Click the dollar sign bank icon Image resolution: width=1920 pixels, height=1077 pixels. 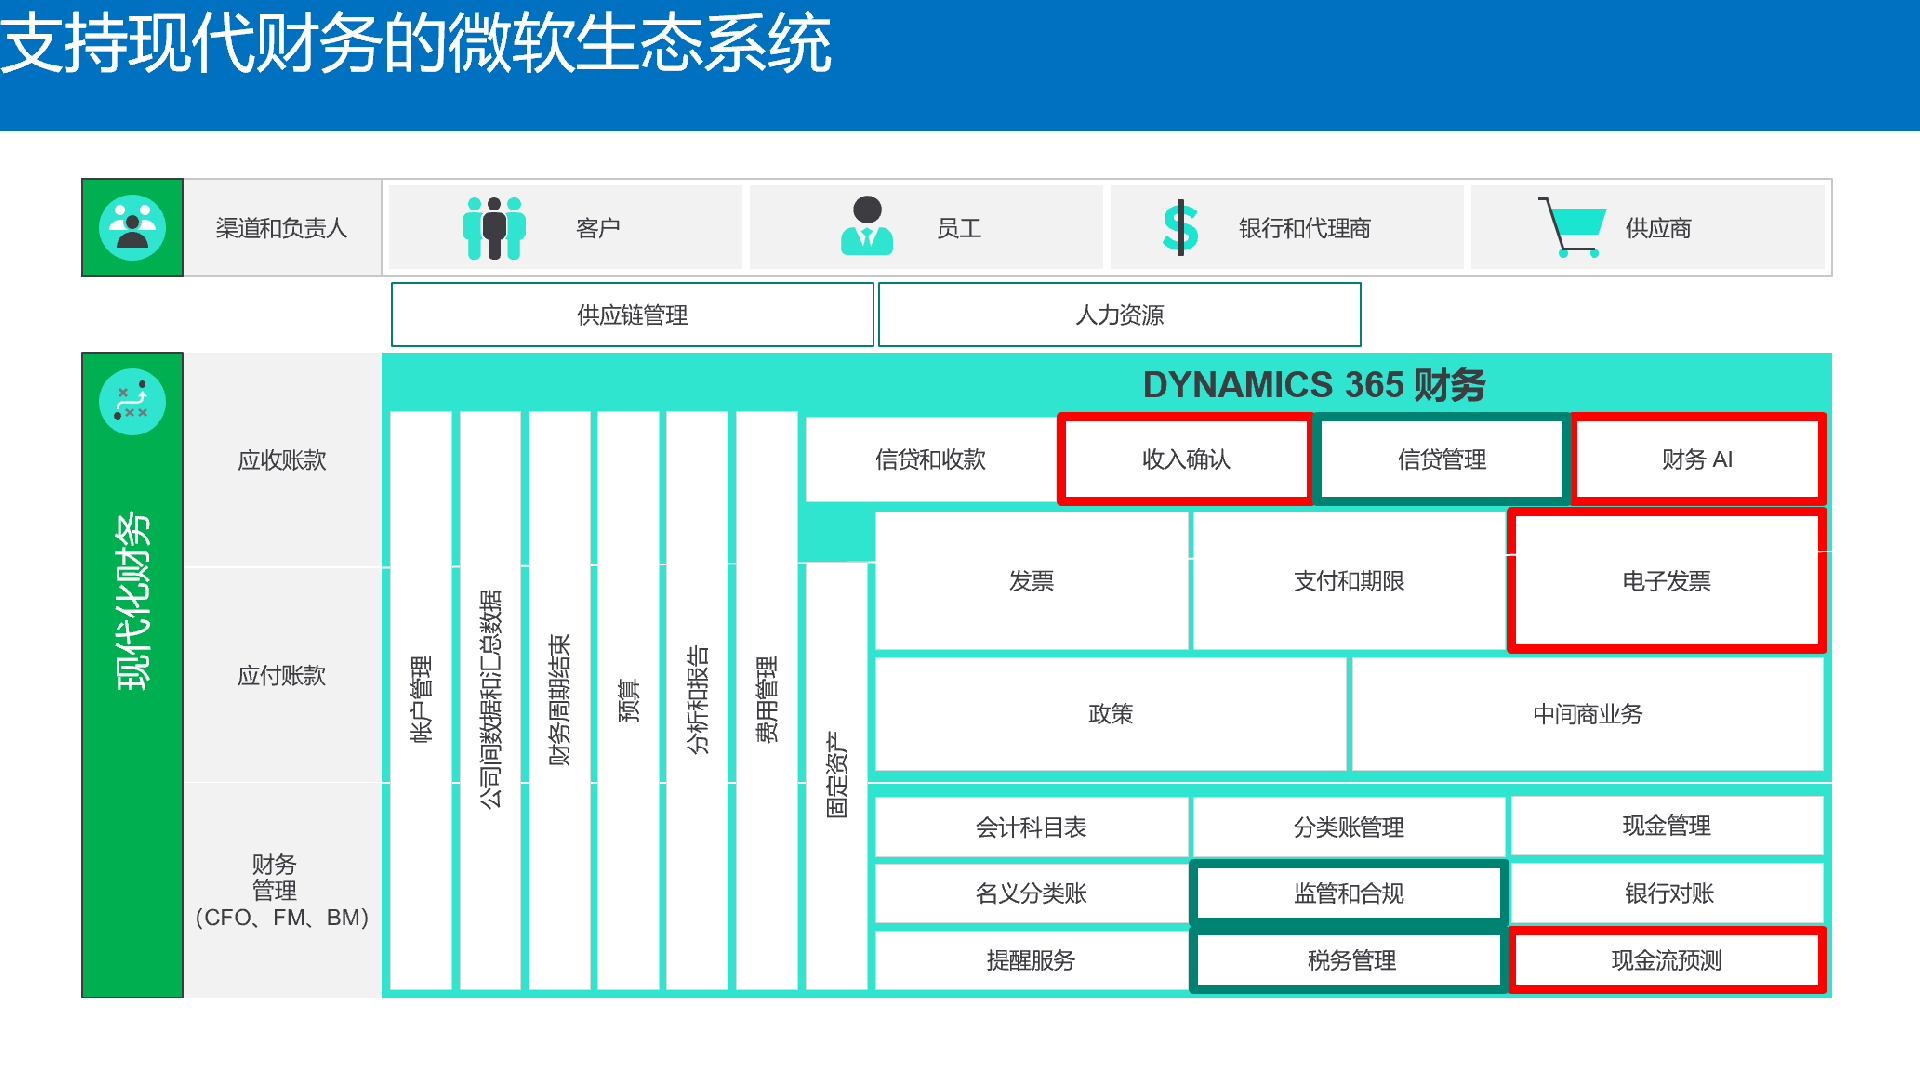[x=1180, y=227]
